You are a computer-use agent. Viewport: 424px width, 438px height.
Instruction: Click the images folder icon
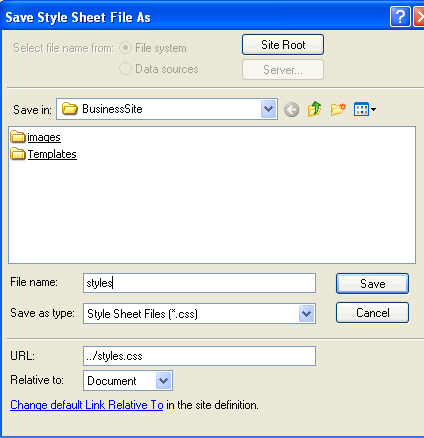tap(18, 137)
